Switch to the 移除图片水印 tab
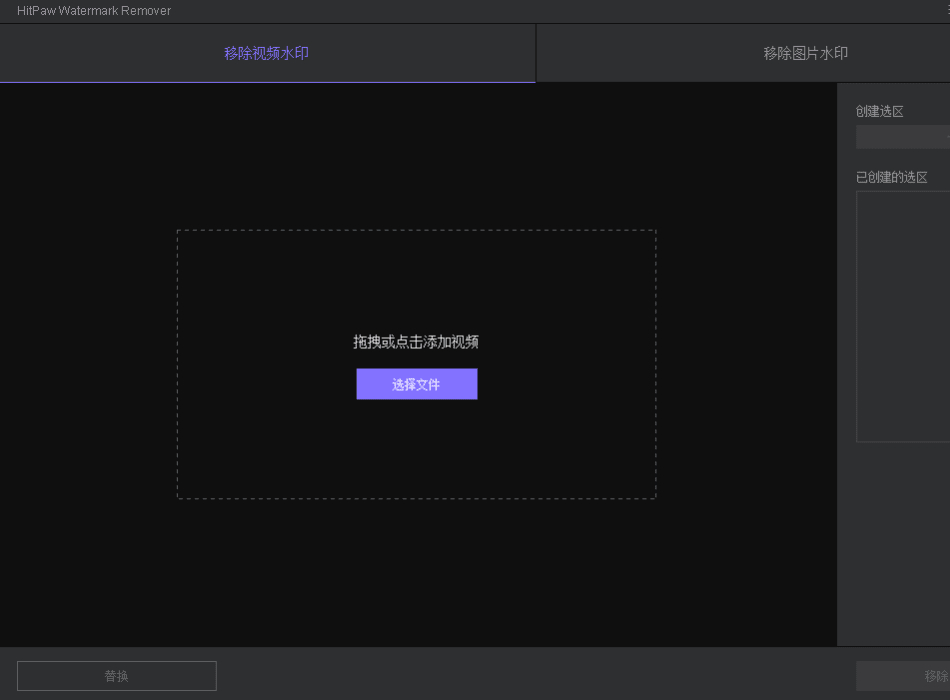 805,53
